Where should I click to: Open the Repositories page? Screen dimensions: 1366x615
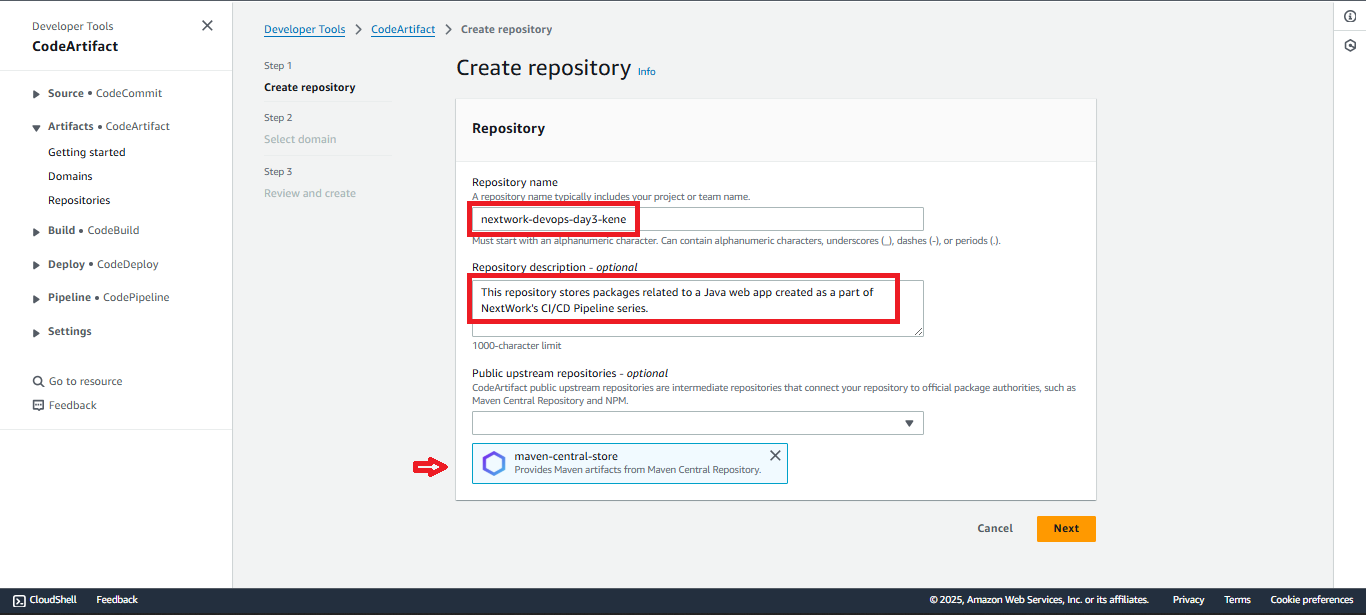pyautogui.click(x=79, y=200)
